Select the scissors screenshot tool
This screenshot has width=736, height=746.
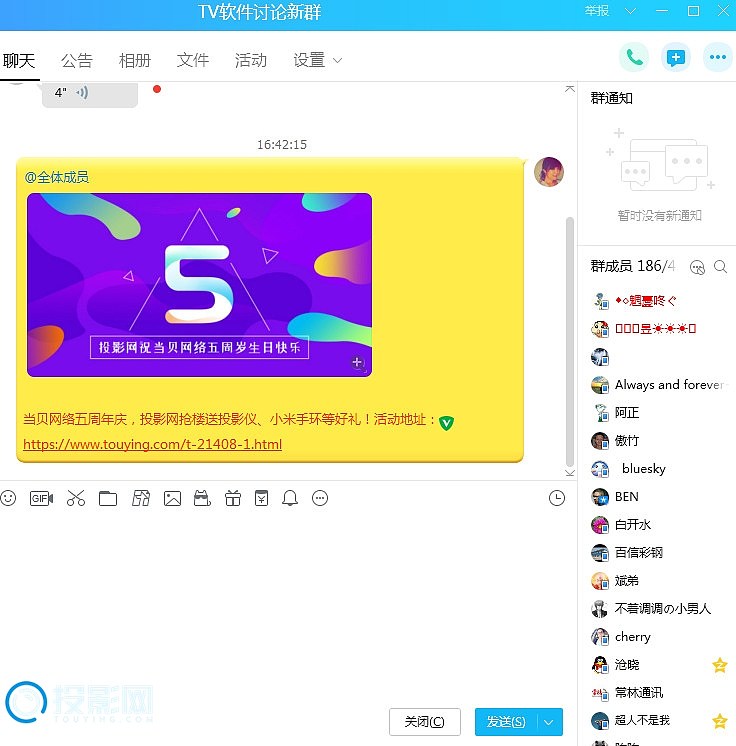click(76, 498)
